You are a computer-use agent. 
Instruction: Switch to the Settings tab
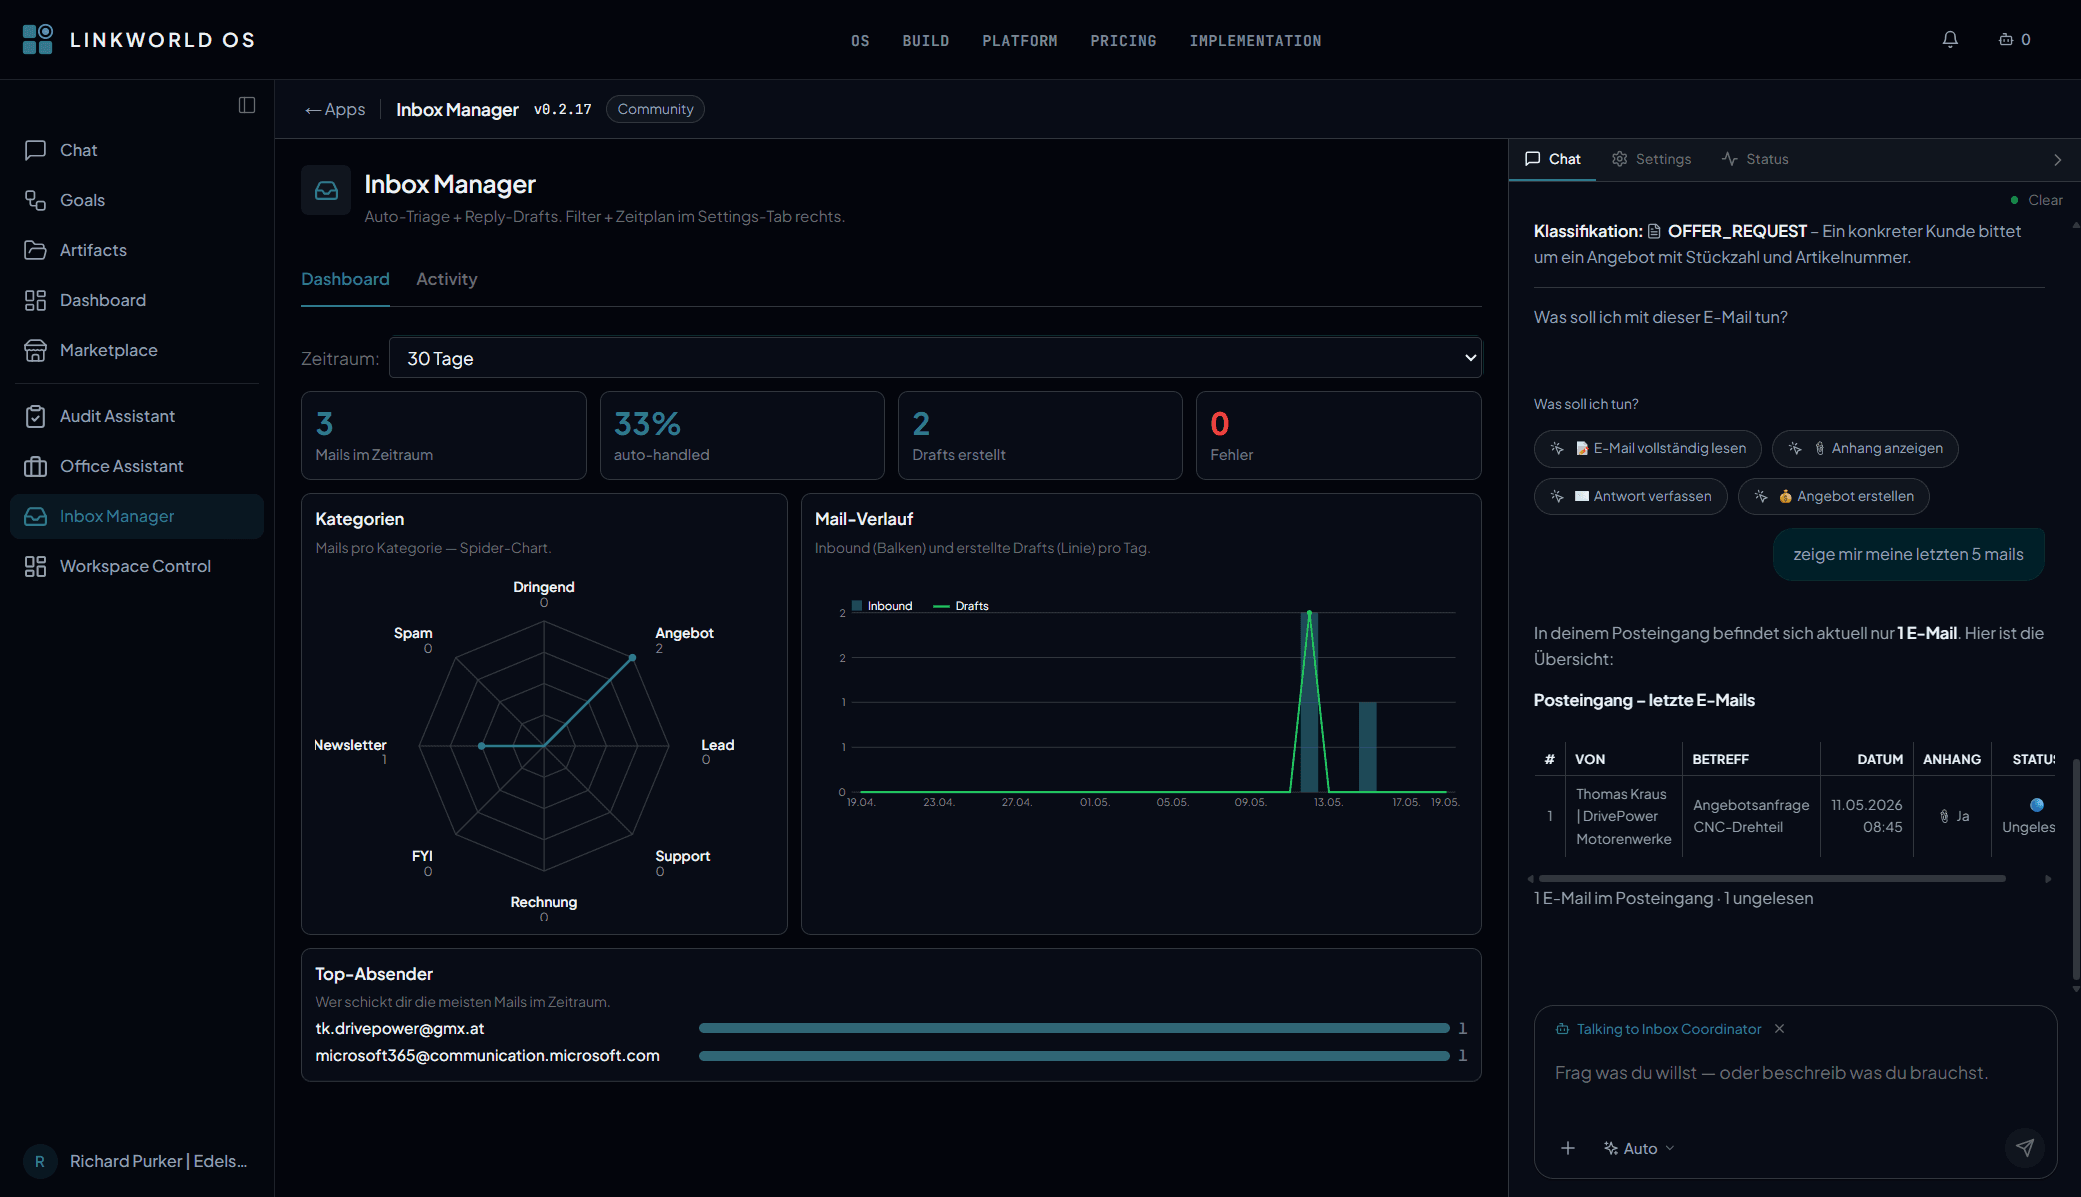(x=1651, y=159)
